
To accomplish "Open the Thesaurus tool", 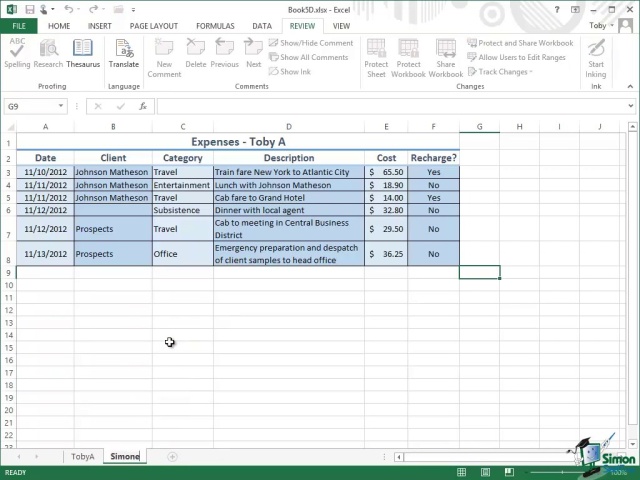I will pos(83,53).
